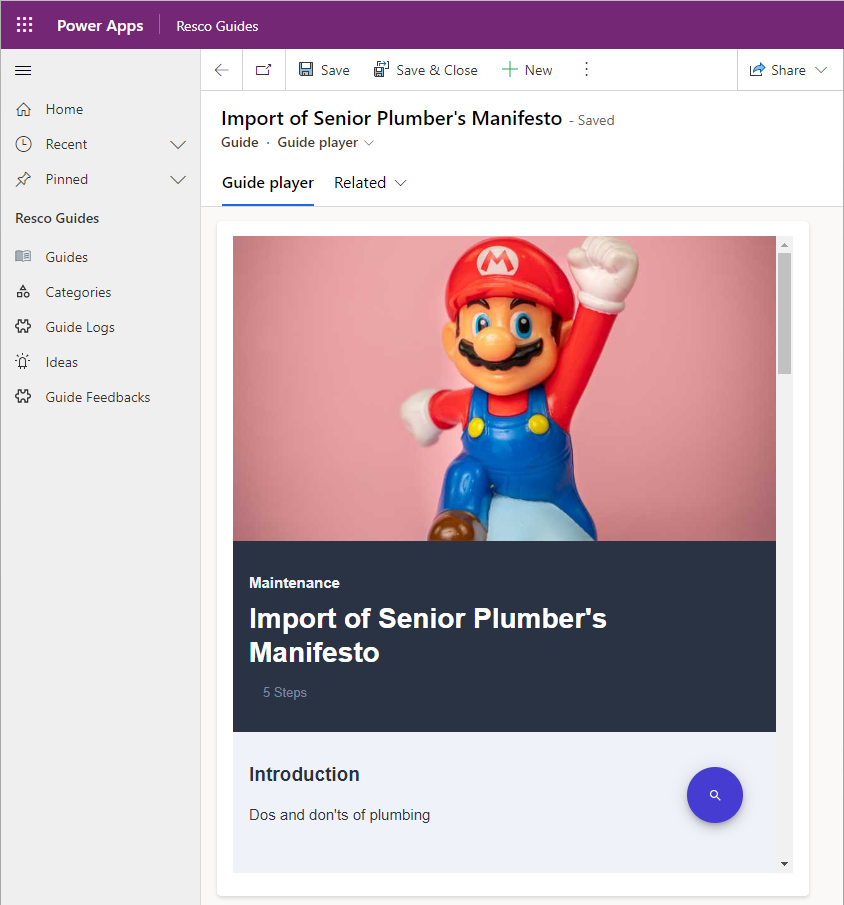
Task: Expand the Share dropdown chevron
Action: point(821,70)
